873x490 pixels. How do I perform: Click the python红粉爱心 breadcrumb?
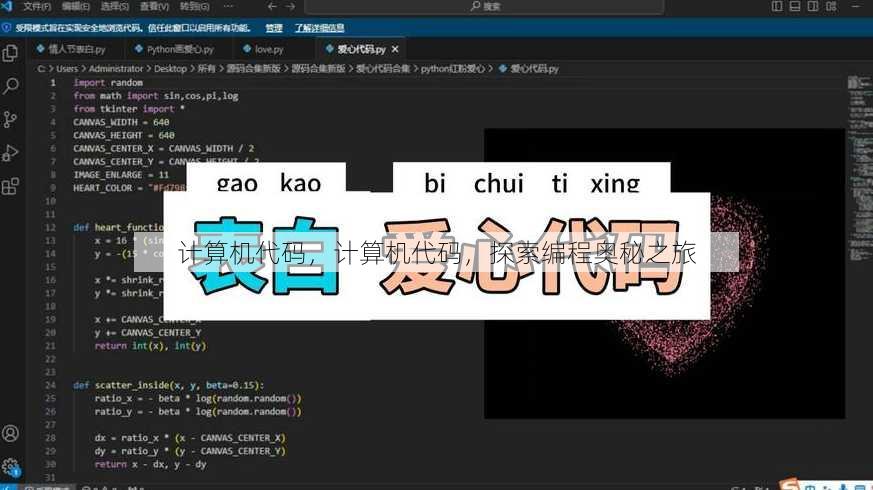click(x=452, y=68)
